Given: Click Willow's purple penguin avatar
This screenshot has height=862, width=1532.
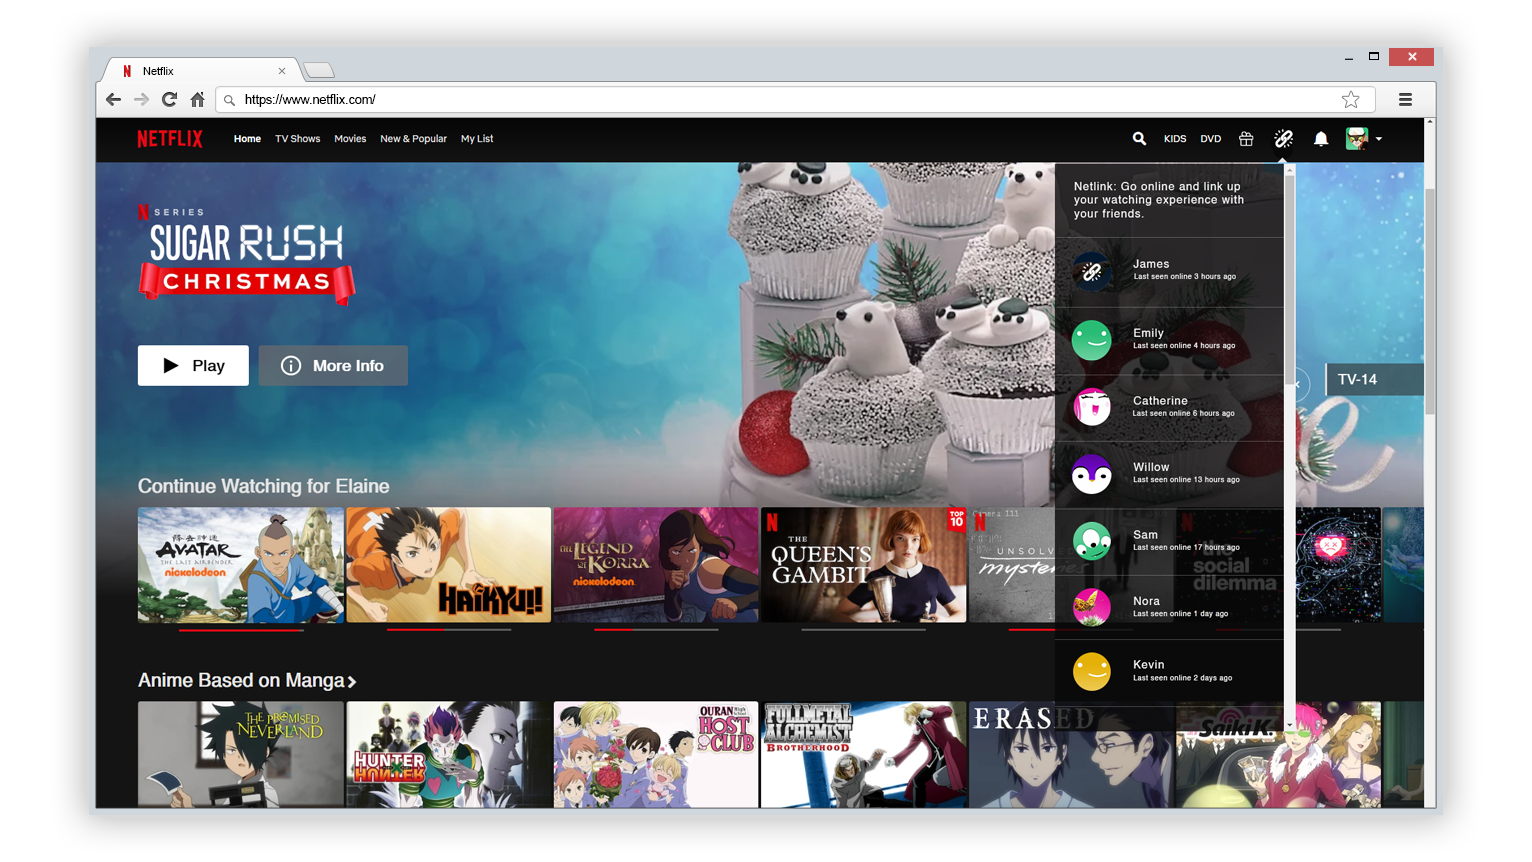Looking at the screenshot, I should pyautogui.click(x=1092, y=474).
